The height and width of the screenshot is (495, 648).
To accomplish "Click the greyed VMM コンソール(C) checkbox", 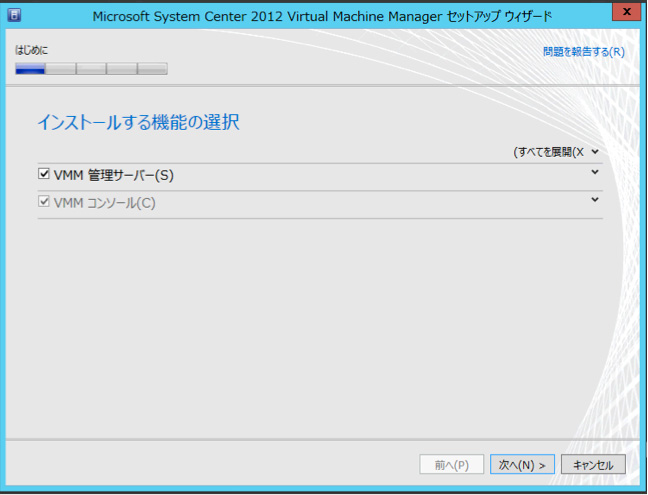I will point(43,201).
